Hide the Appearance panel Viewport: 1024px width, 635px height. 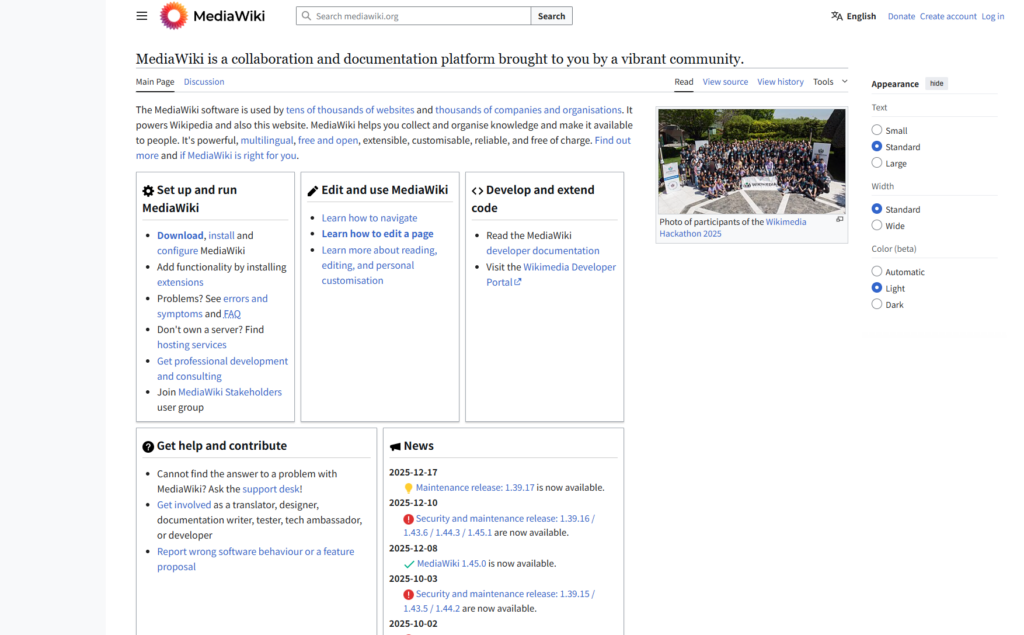tap(936, 84)
